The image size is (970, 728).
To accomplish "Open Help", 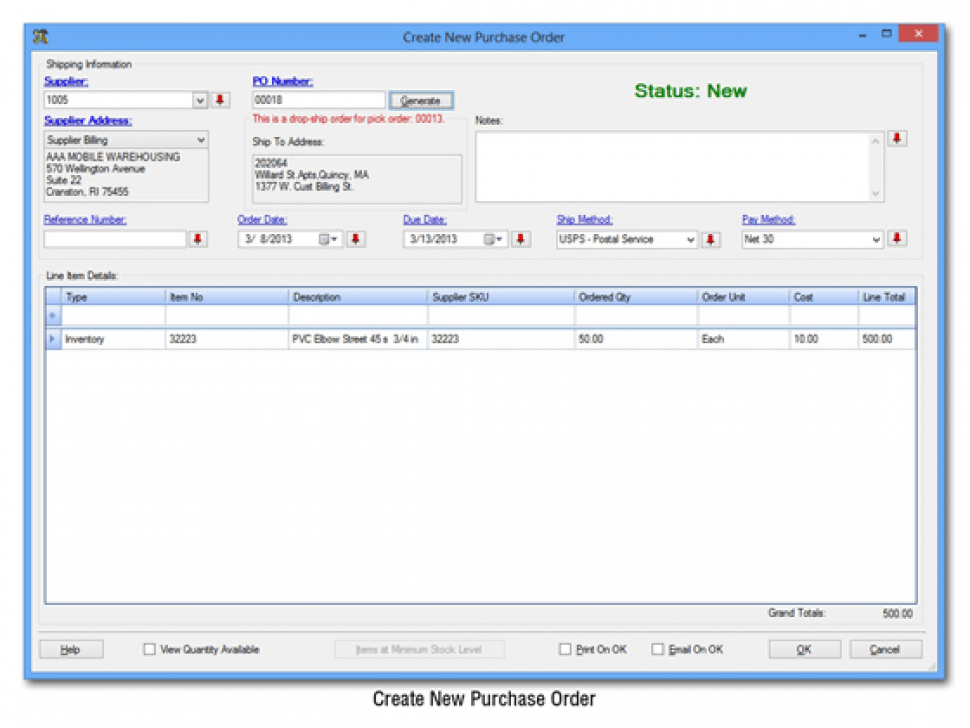I will tap(71, 649).
